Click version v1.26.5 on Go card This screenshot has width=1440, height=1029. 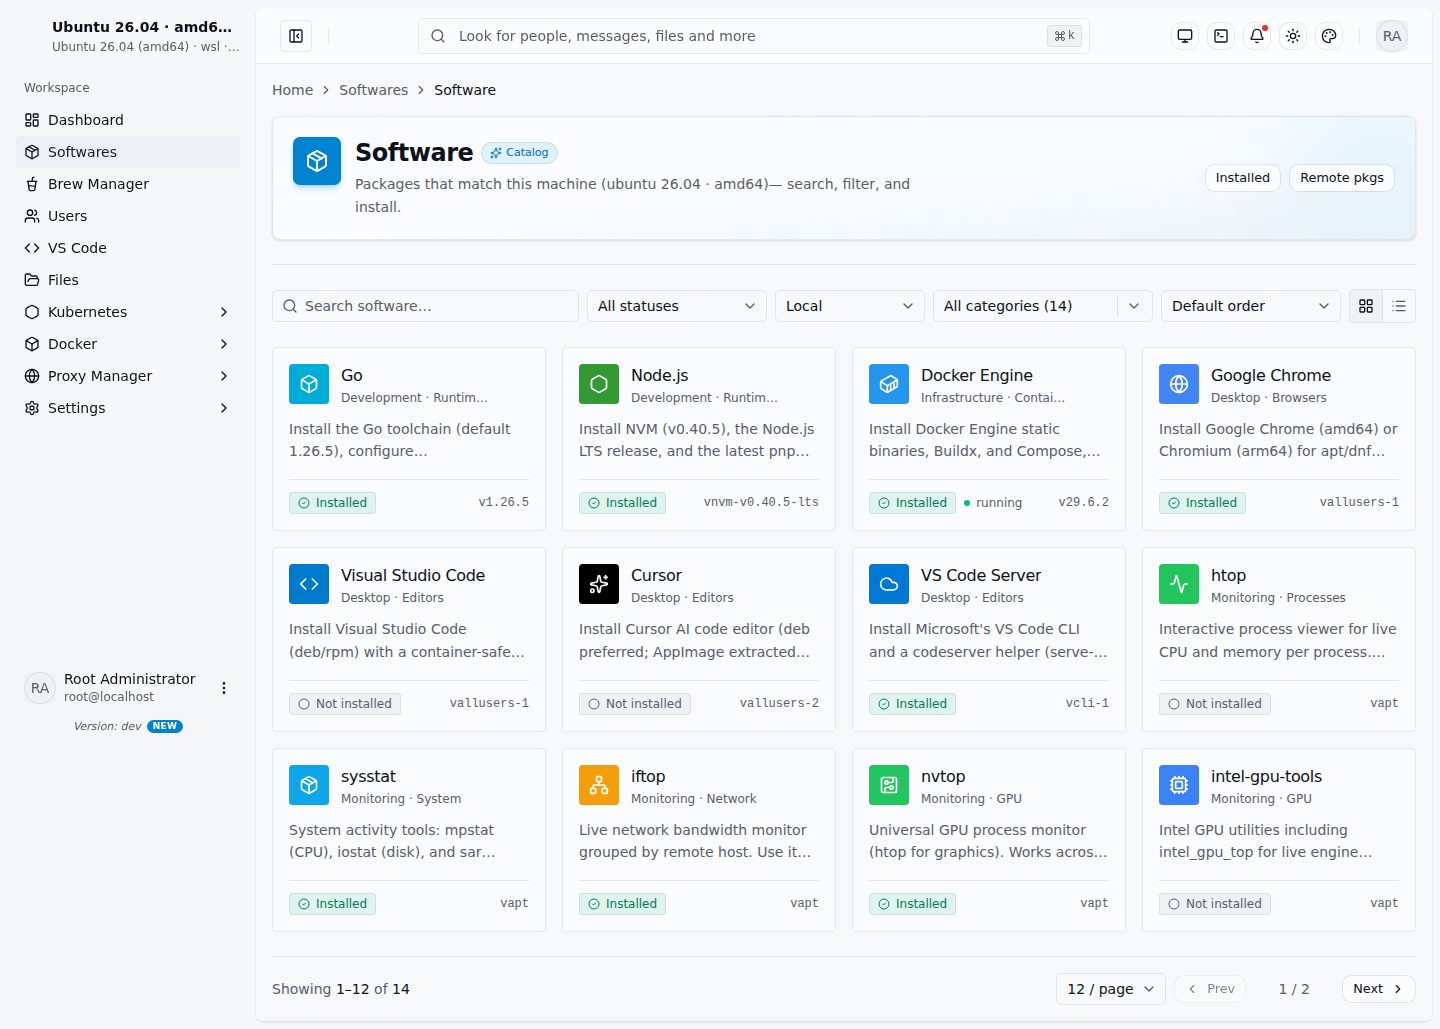504,503
